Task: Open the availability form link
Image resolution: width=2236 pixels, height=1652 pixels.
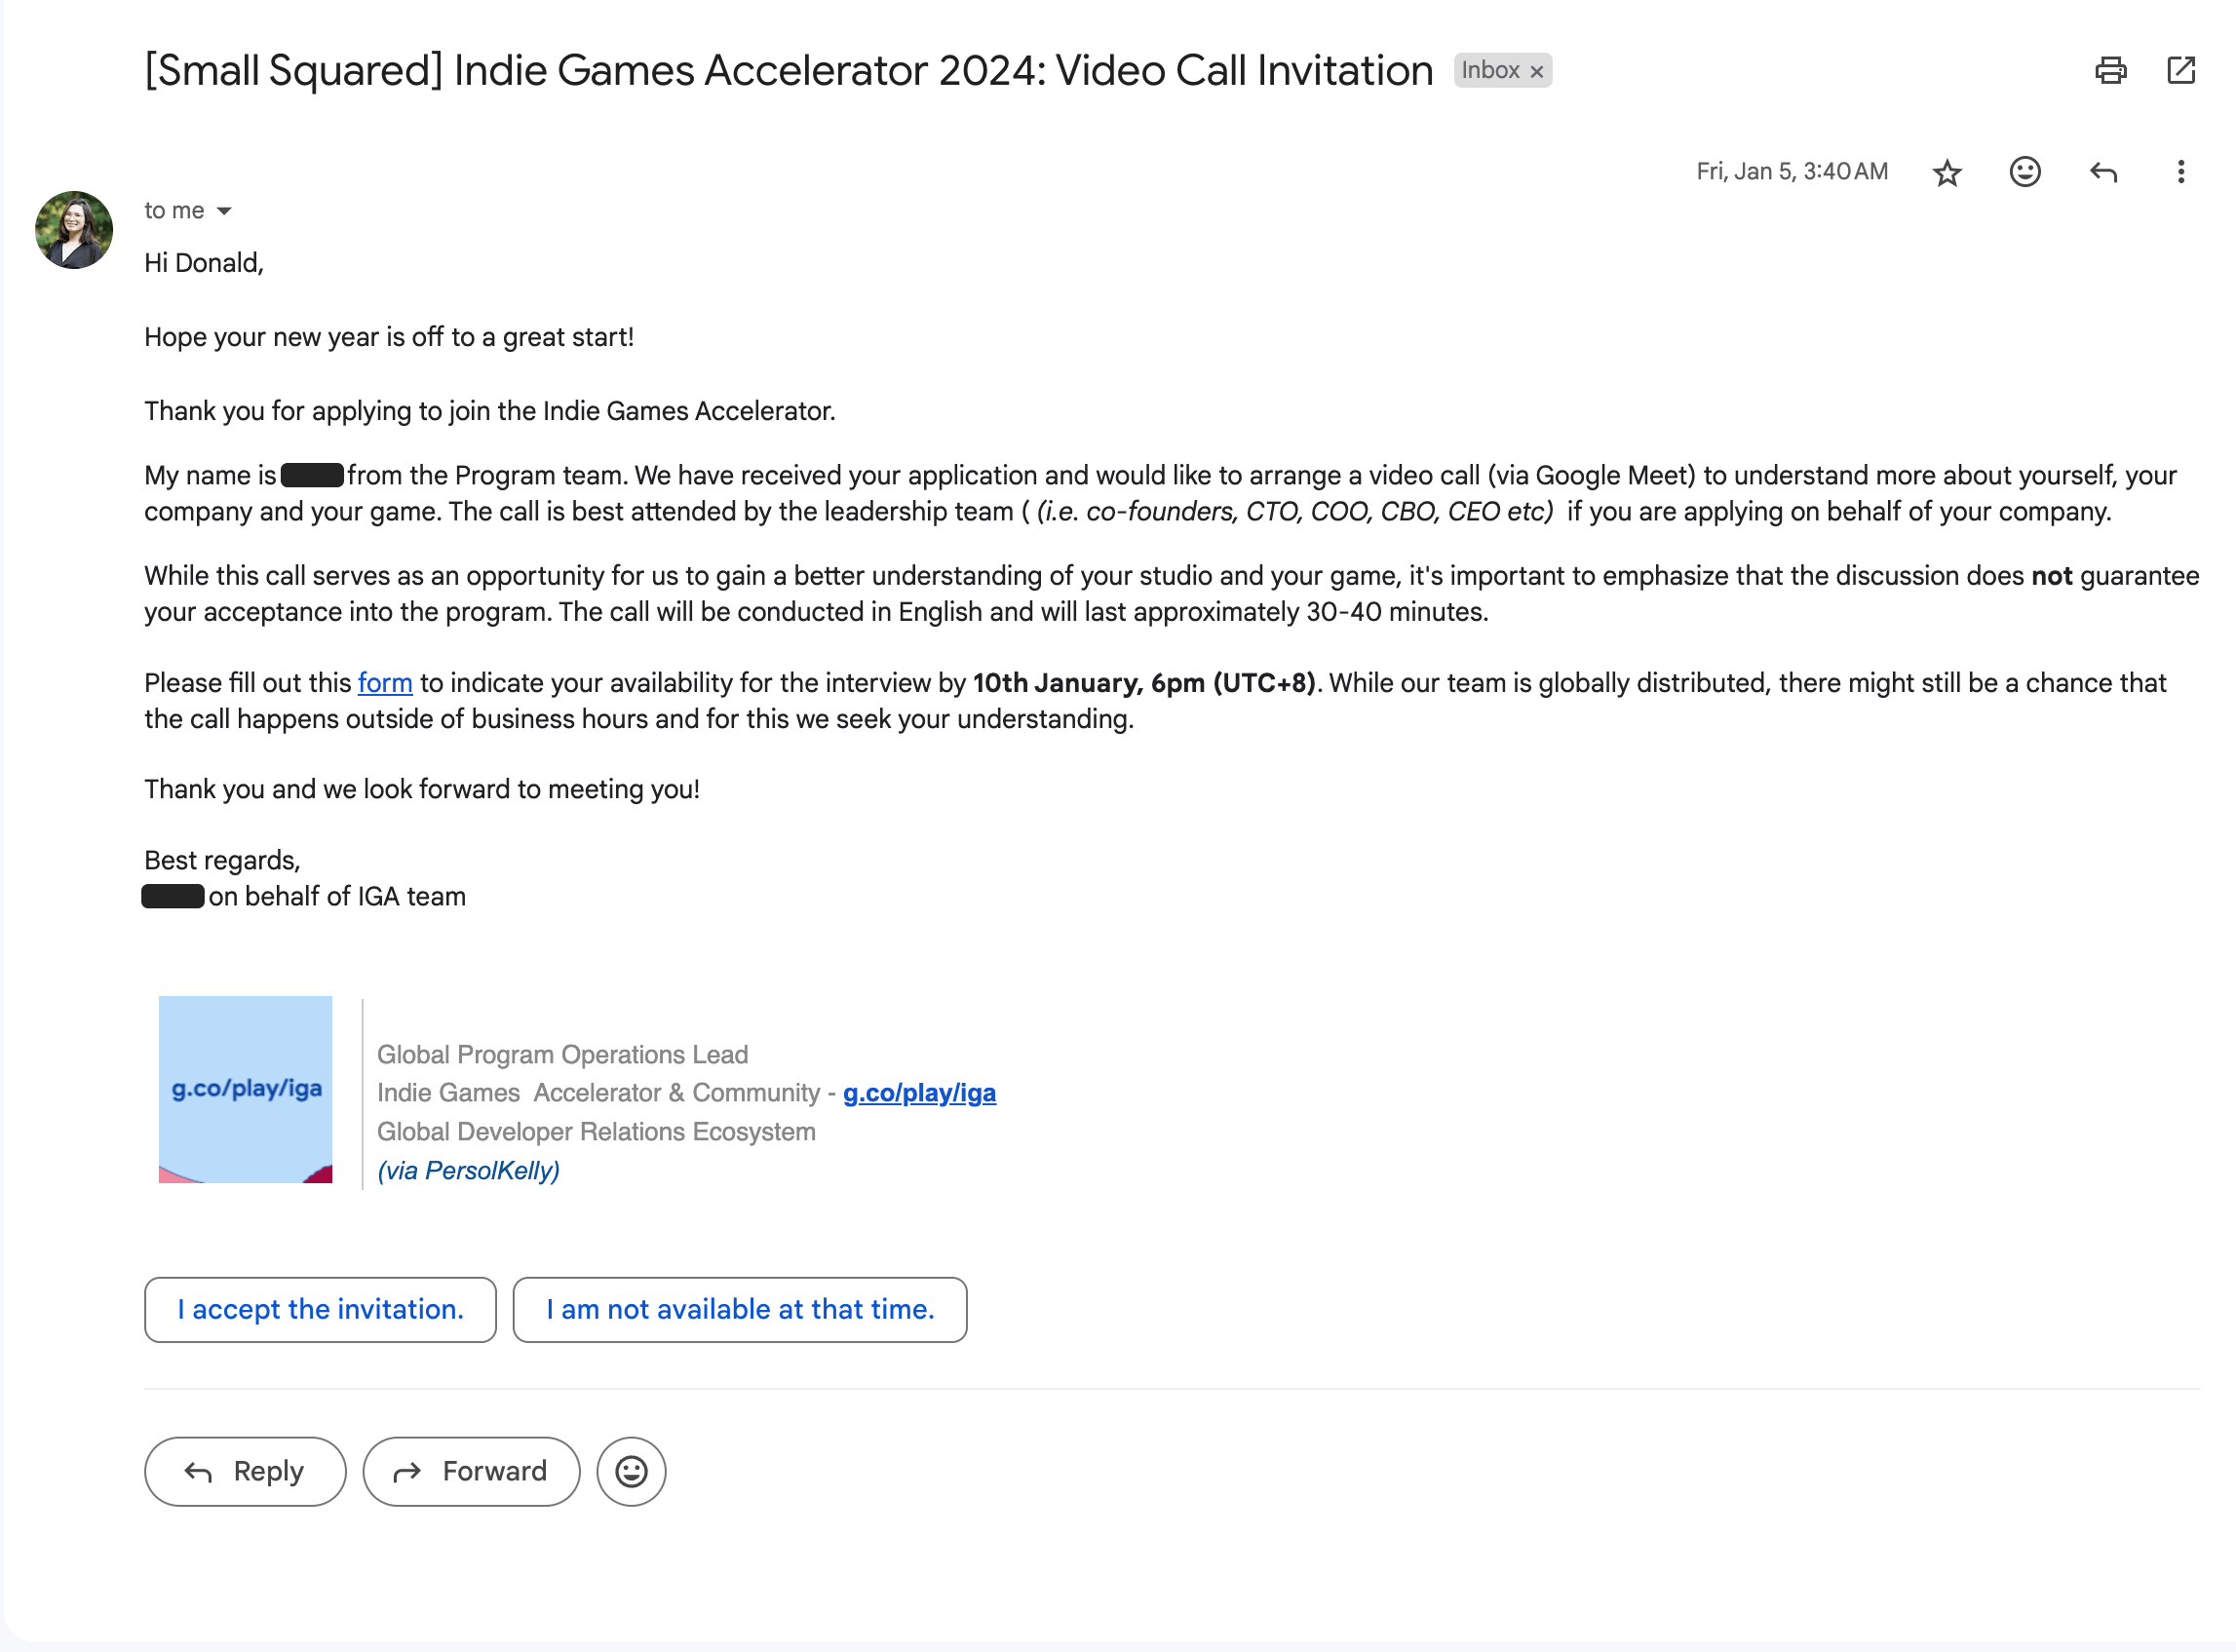Action: [385, 683]
